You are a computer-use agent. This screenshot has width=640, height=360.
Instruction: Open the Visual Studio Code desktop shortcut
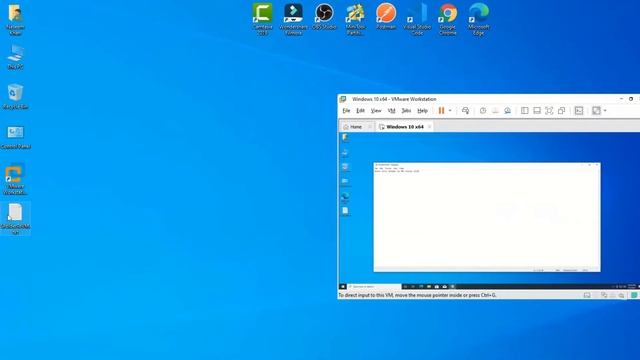pos(417,19)
